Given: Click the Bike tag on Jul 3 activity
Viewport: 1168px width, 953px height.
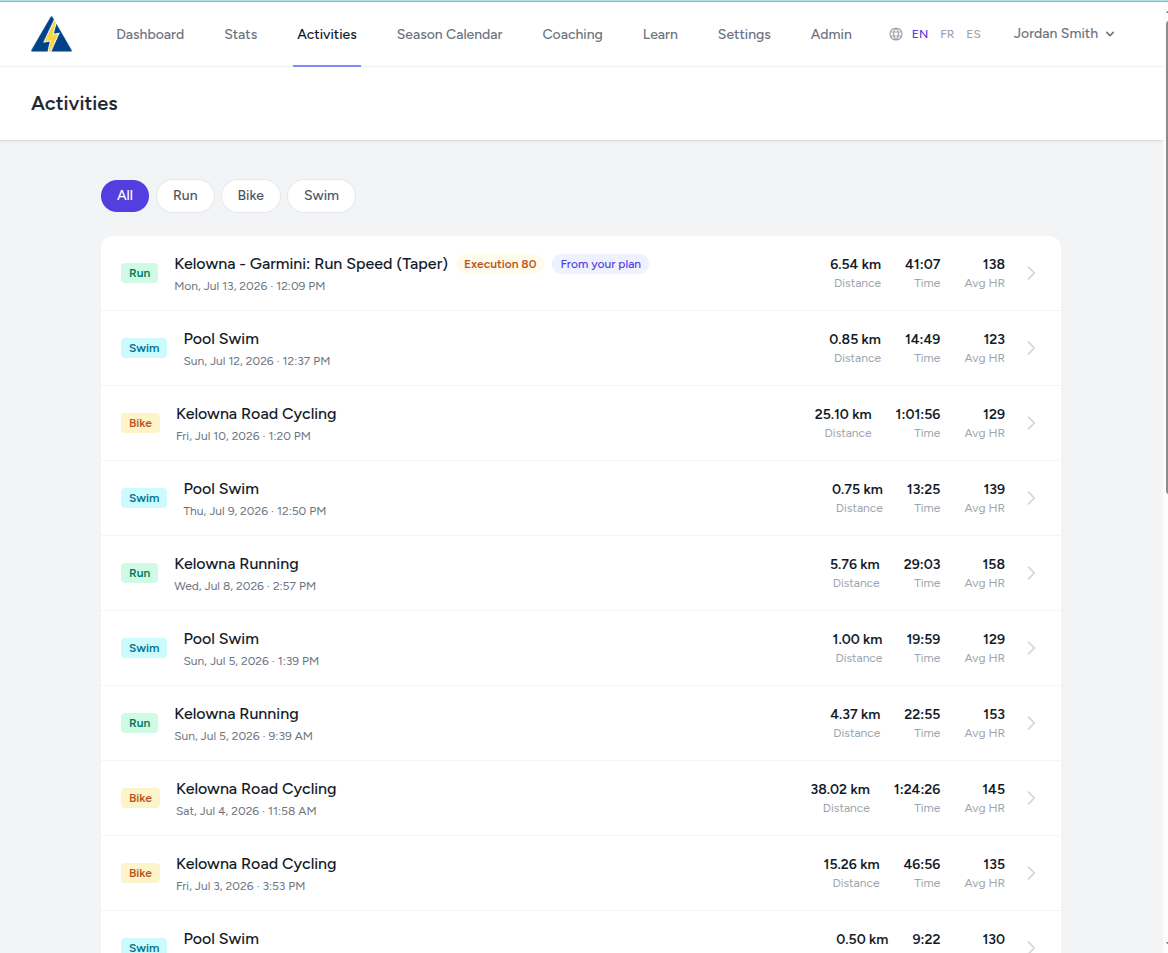Looking at the screenshot, I should click(140, 873).
